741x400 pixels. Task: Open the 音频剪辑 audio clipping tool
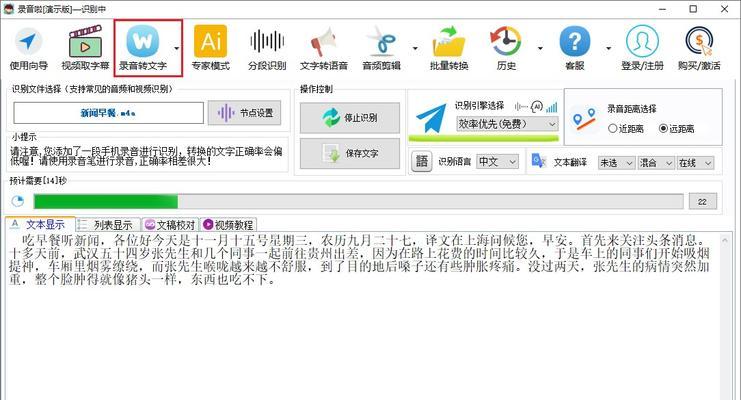point(381,48)
